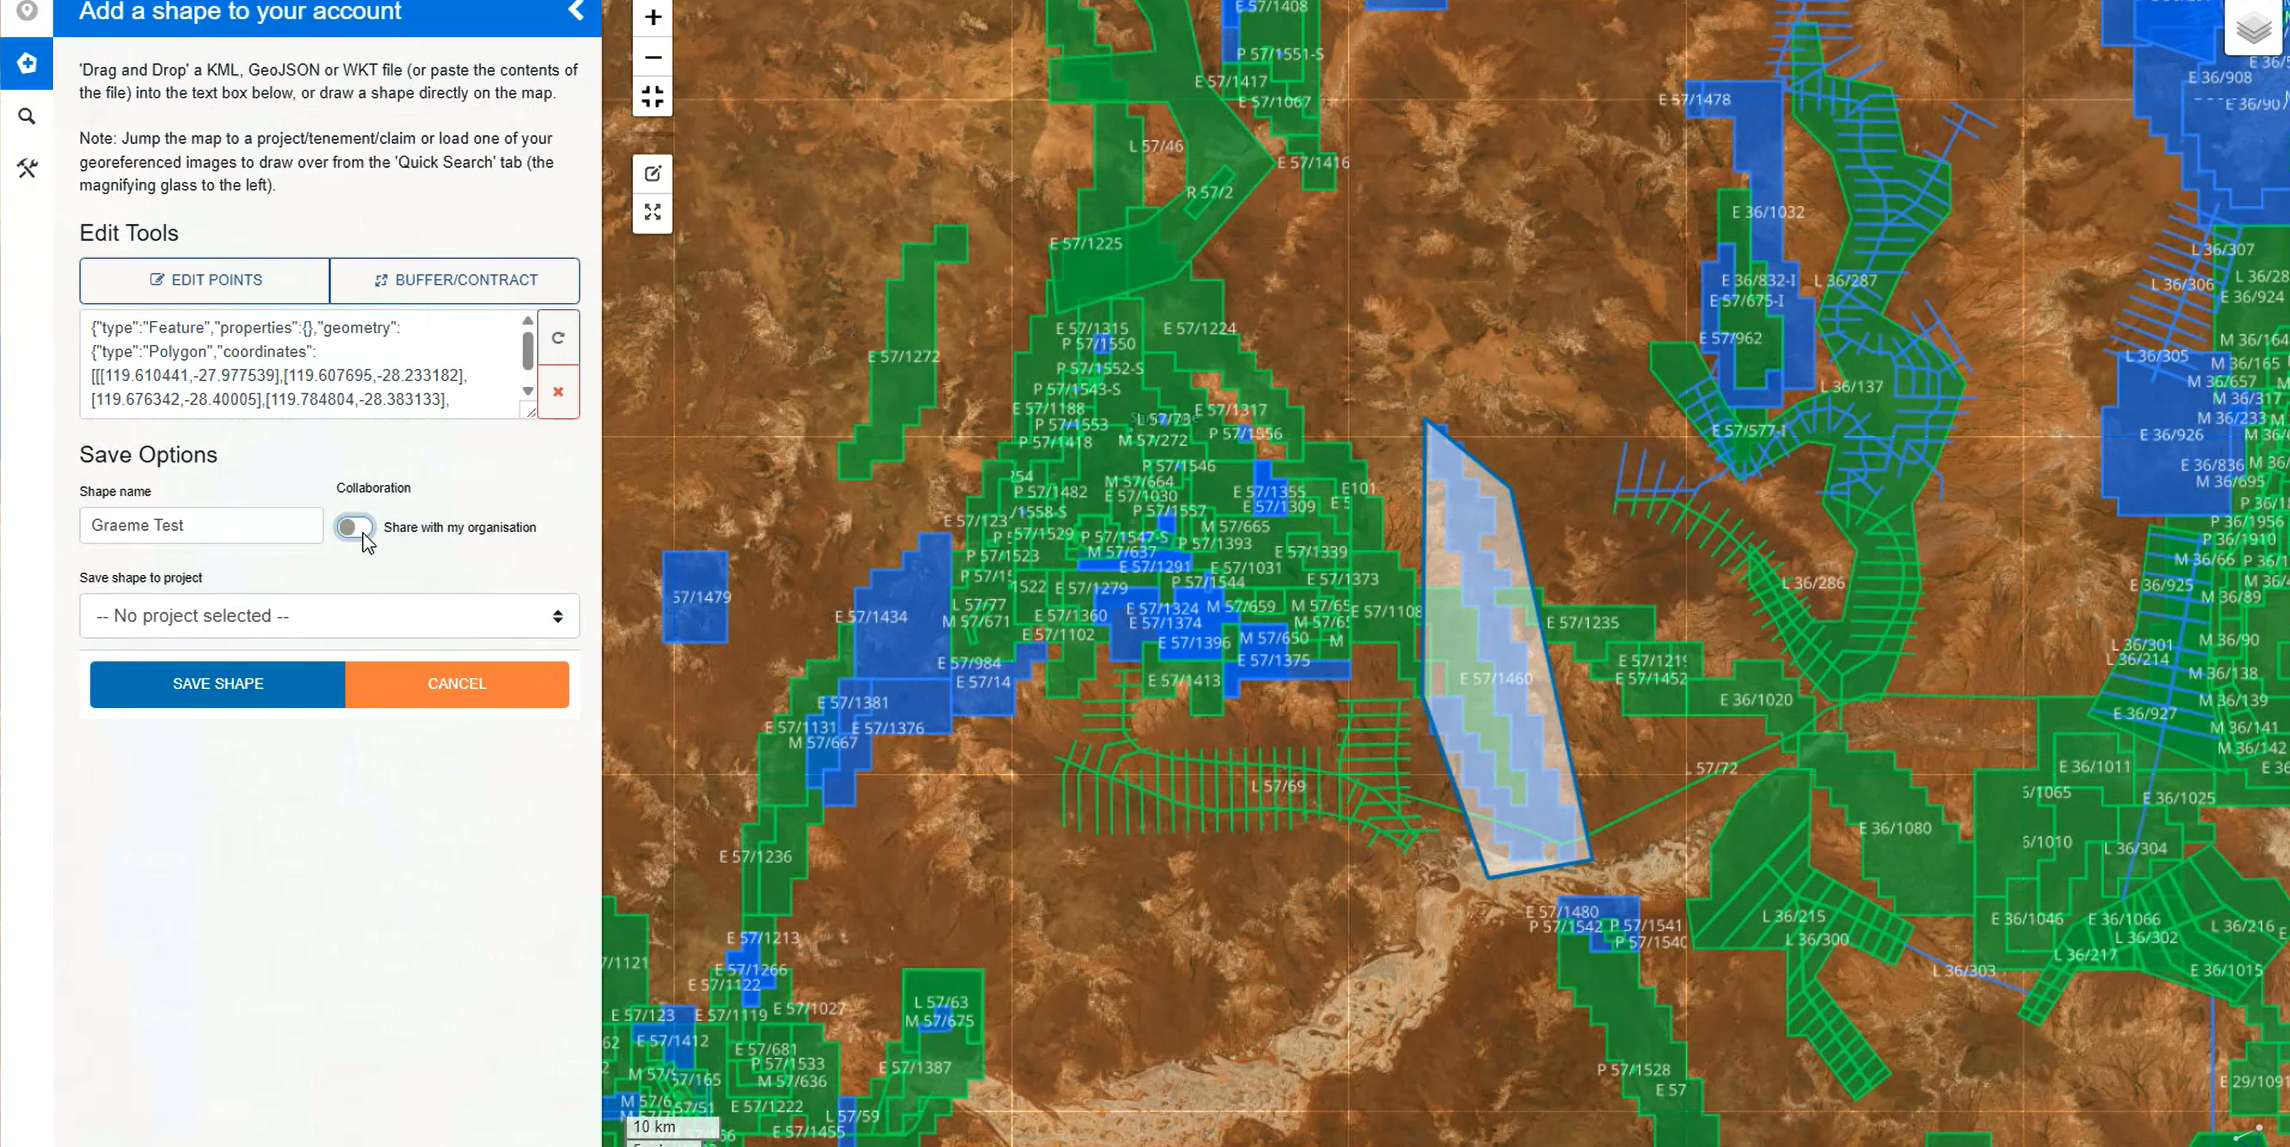Click tenement label E 57/1225

(x=1085, y=244)
